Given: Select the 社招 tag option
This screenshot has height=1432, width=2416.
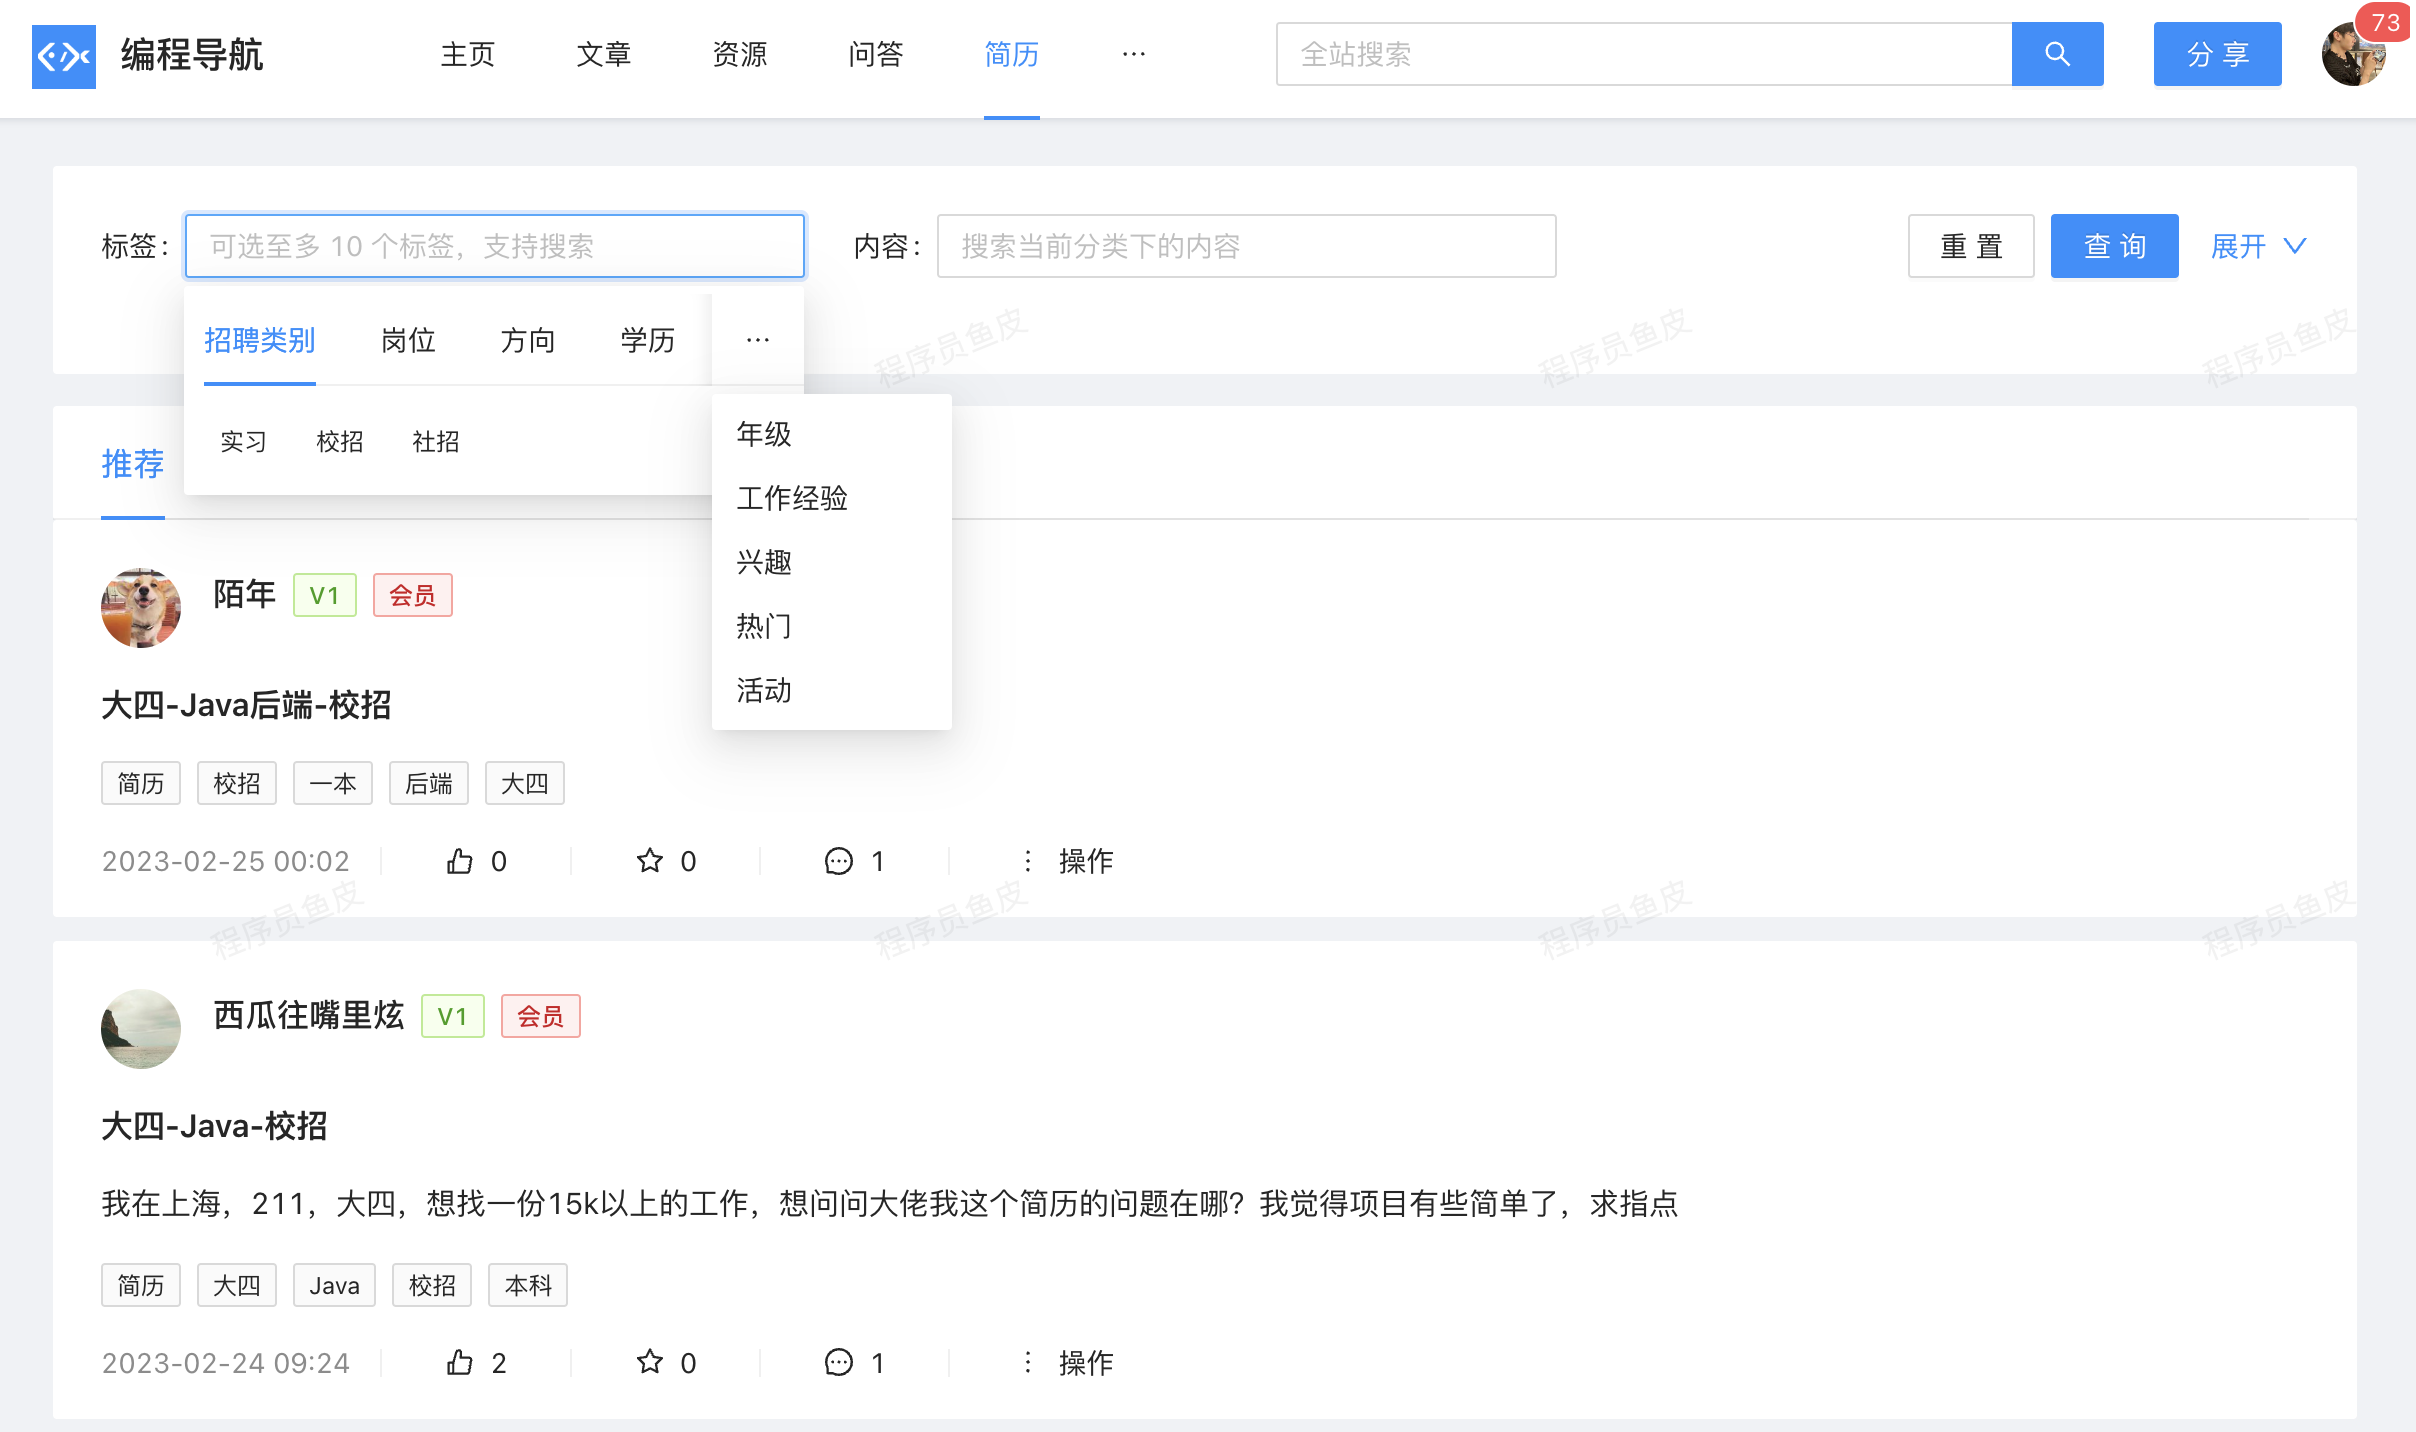Looking at the screenshot, I should 435,442.
